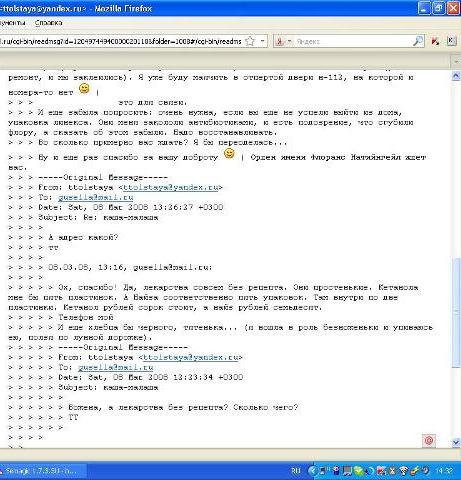Viewport: 461px width, 480px height.
Task: Open the Yandex search engine selector dropdown
Action: (283, 41)
